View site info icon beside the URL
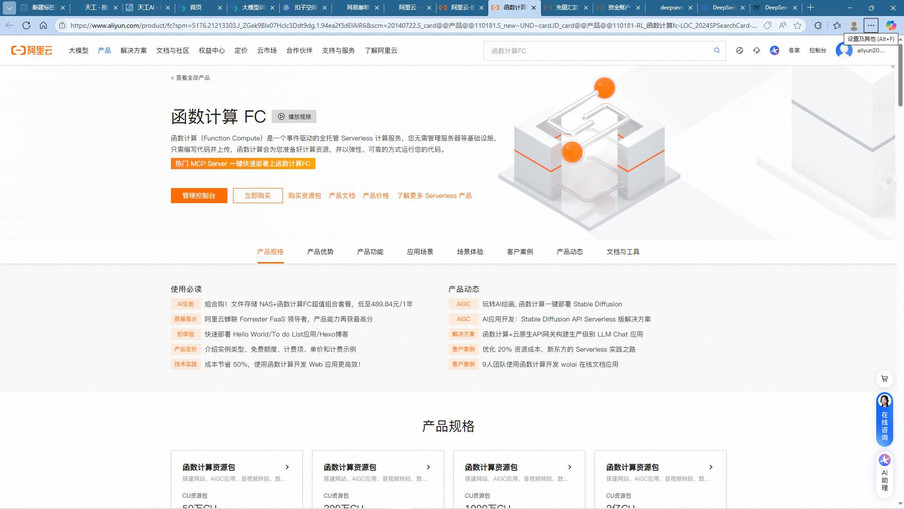The image size is (904, 509). (x=62, y=25)
